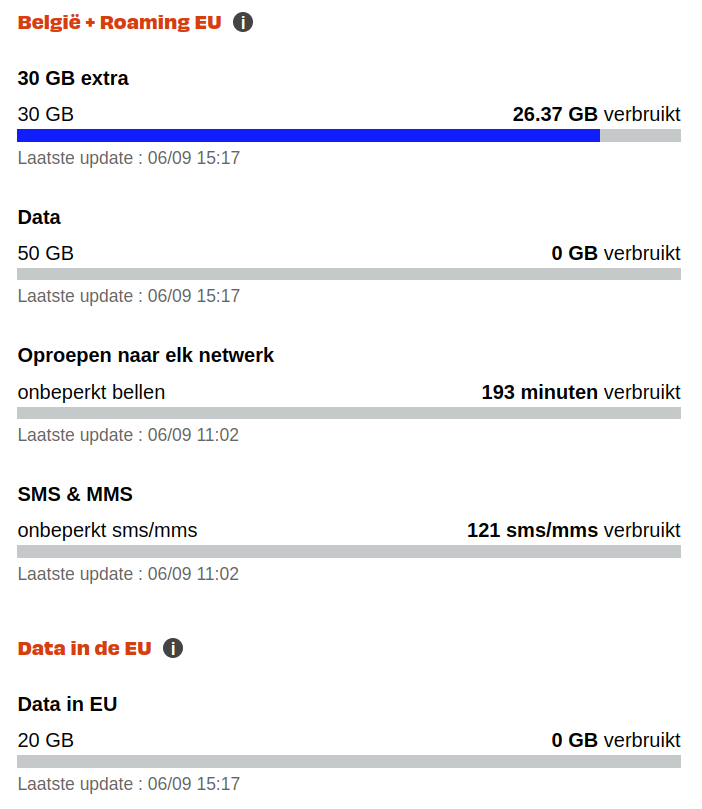Click the 121 sms/mms verbruikt value
The image size is (702, 809).
pos(573,530)
